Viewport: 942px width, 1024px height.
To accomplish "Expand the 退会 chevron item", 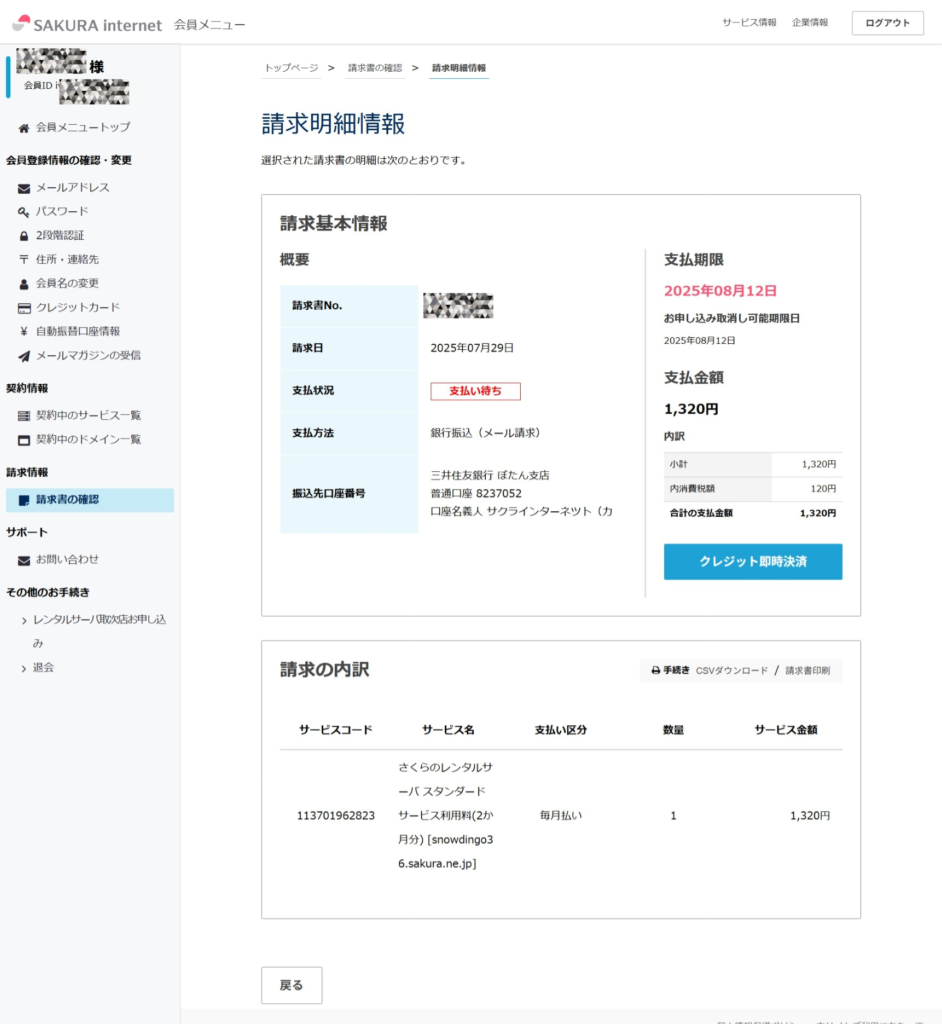I will [24, 668].
